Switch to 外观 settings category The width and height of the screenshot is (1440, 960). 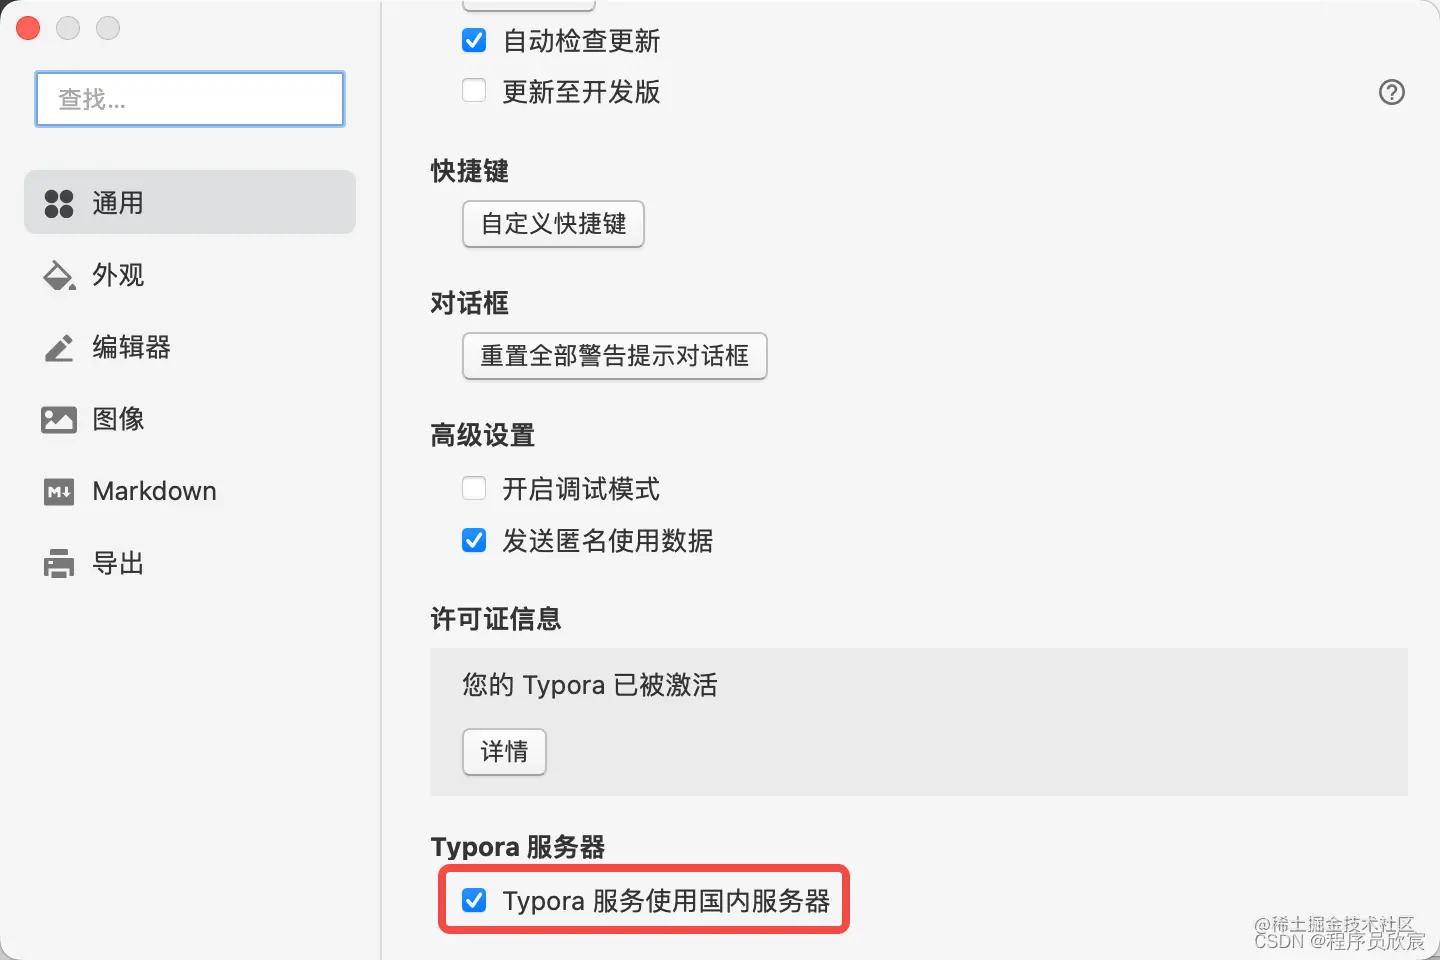point(118,275)
